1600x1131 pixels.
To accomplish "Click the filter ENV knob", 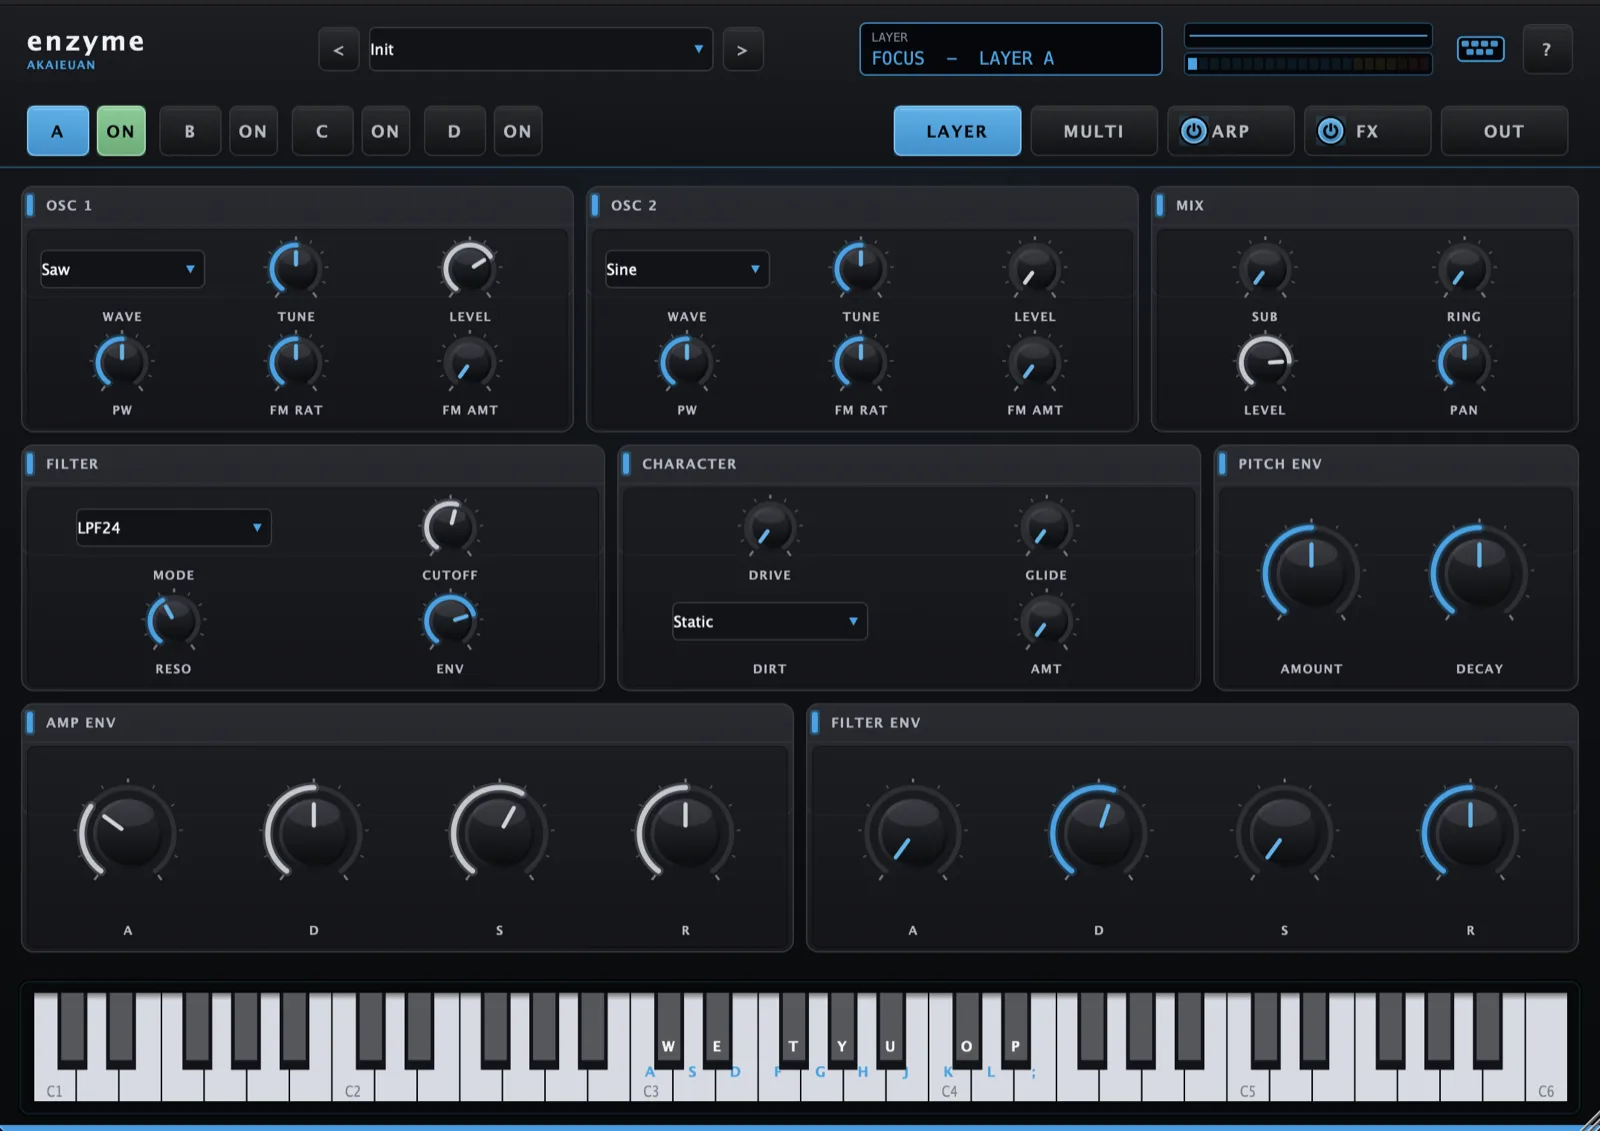I will [x=450, y=621].
